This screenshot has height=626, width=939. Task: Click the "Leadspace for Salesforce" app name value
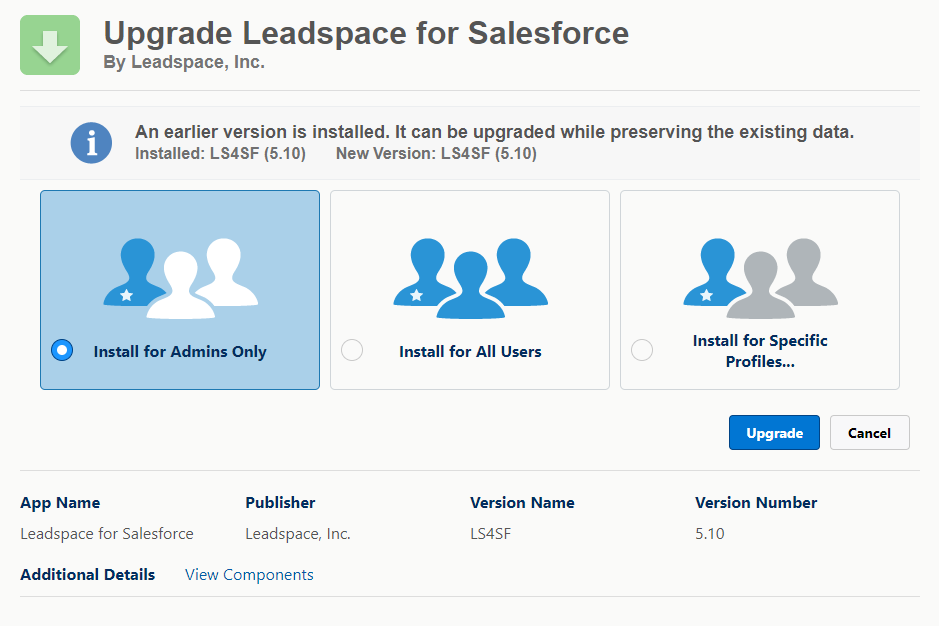click(107, 534)
